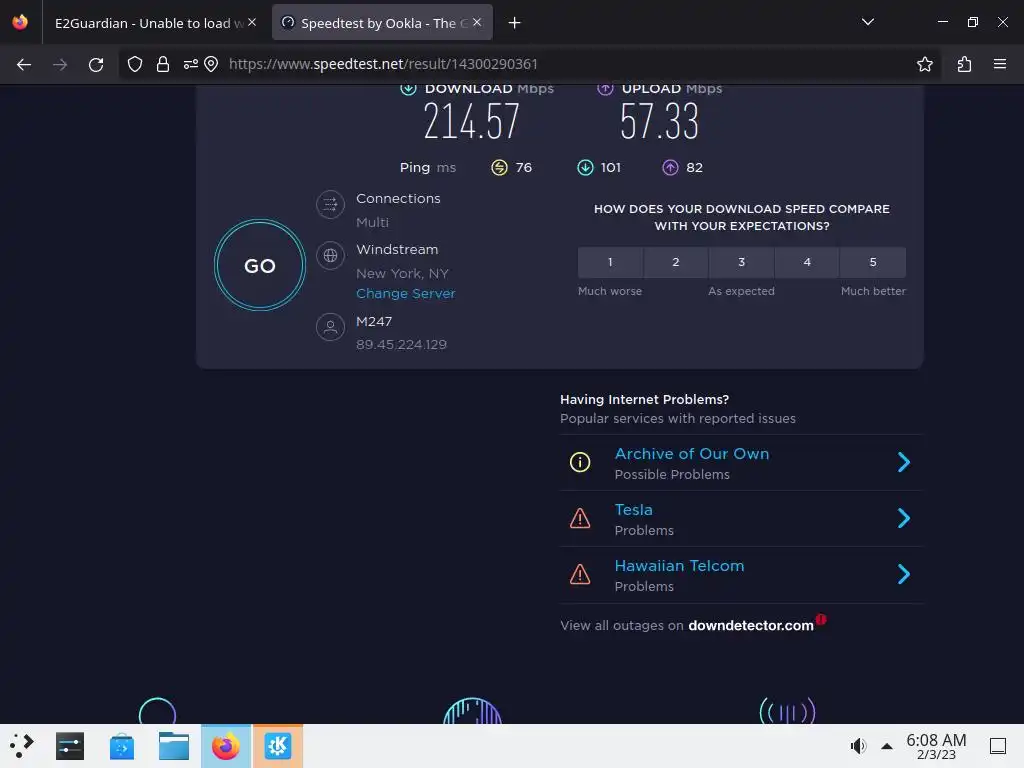Expand the Hawaiian Telcom chevron arrow

904,575
